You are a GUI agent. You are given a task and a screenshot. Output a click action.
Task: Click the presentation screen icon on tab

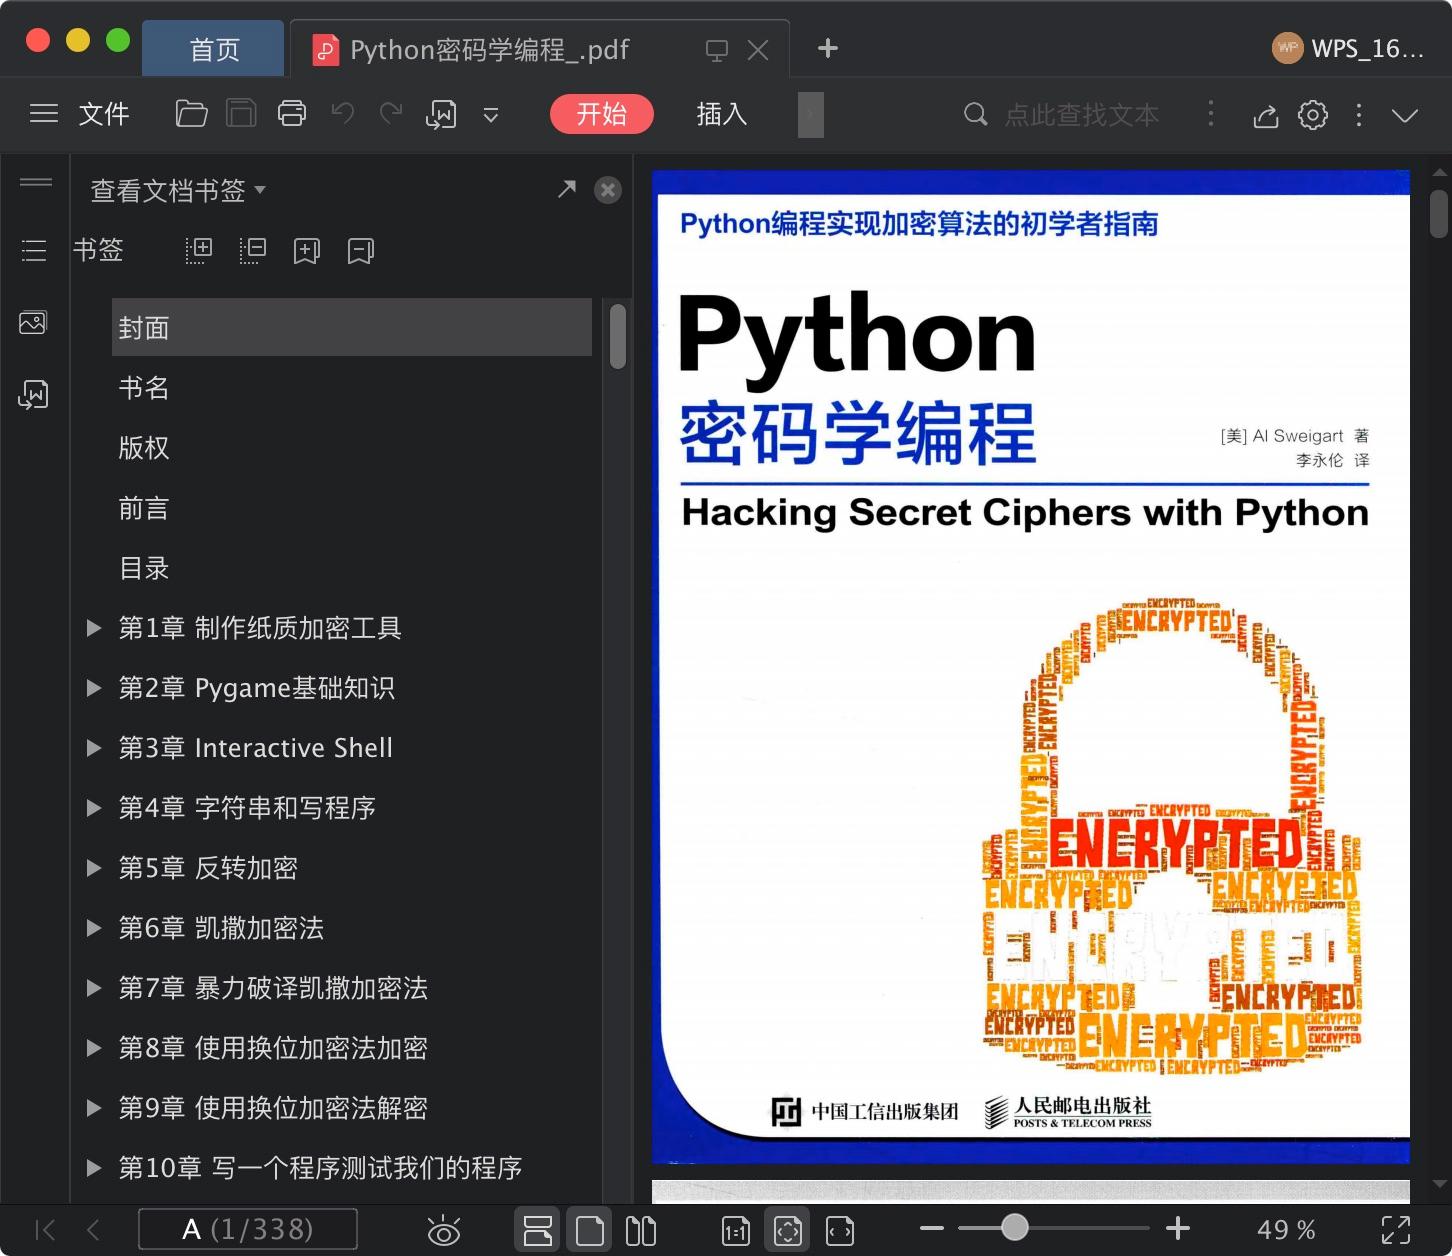coord(717,50)
